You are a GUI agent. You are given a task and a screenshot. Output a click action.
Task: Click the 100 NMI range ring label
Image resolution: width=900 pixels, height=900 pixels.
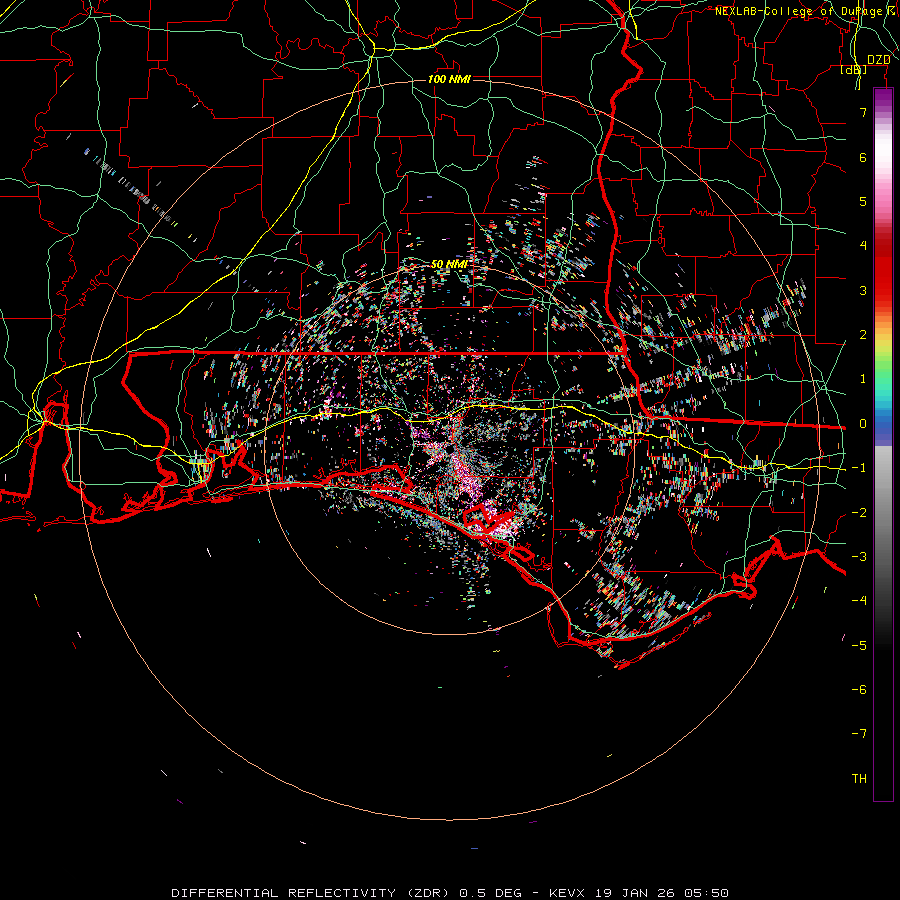(x=449, y=79)
